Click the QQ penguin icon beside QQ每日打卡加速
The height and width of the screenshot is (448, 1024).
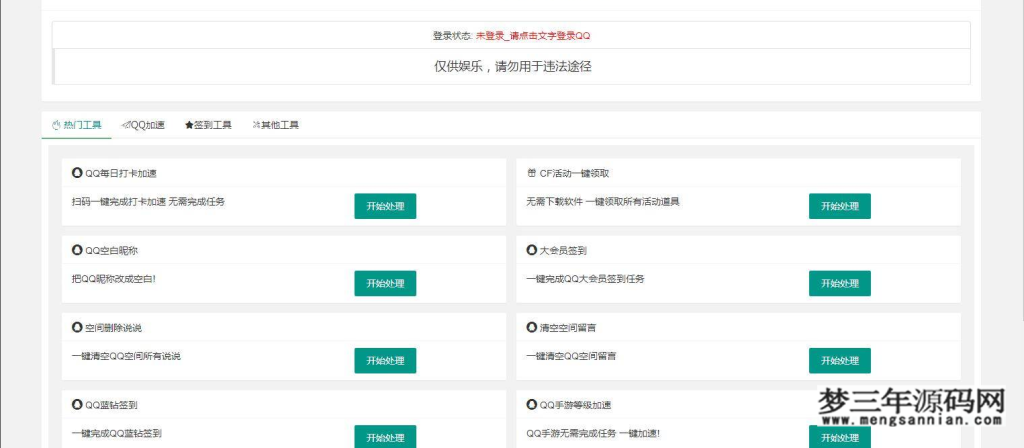coord(77,173)
